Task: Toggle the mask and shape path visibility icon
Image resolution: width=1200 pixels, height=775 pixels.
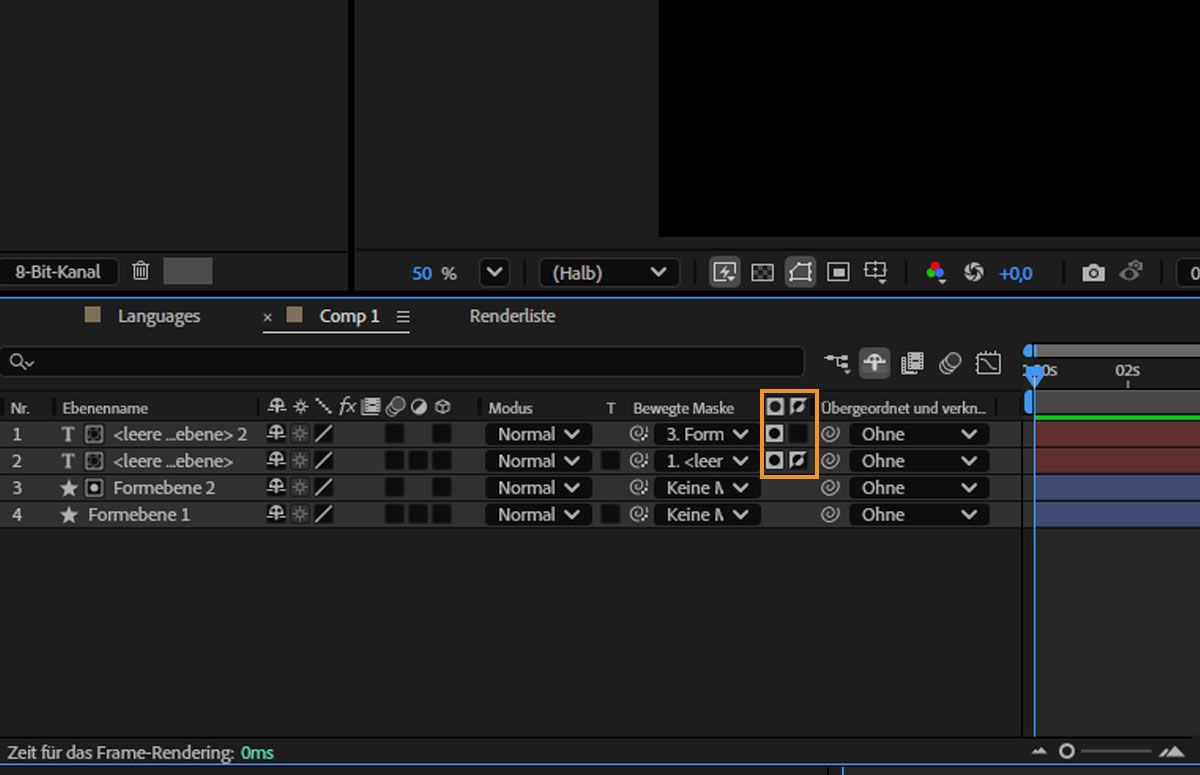Action: pos(799,272)
